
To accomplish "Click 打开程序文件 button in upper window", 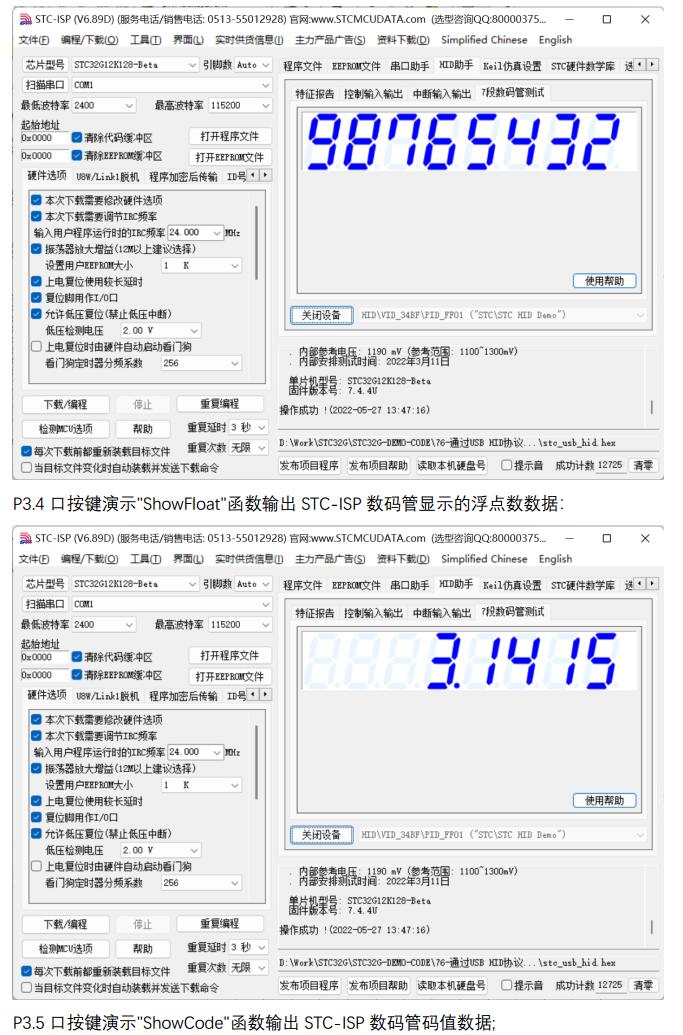I will pos(229,137).
